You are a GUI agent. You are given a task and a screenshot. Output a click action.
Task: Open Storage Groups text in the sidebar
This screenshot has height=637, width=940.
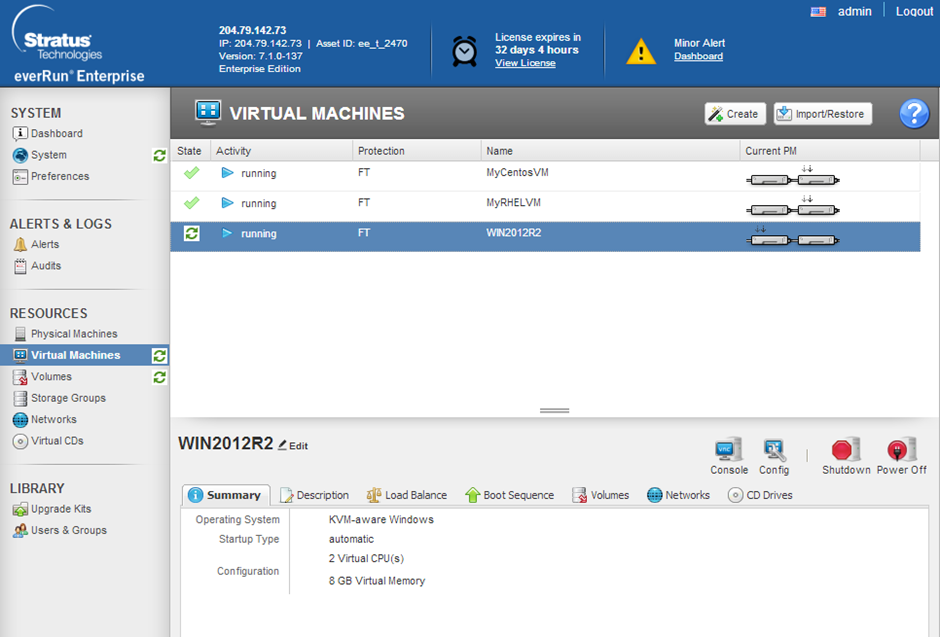click(68, 398)
